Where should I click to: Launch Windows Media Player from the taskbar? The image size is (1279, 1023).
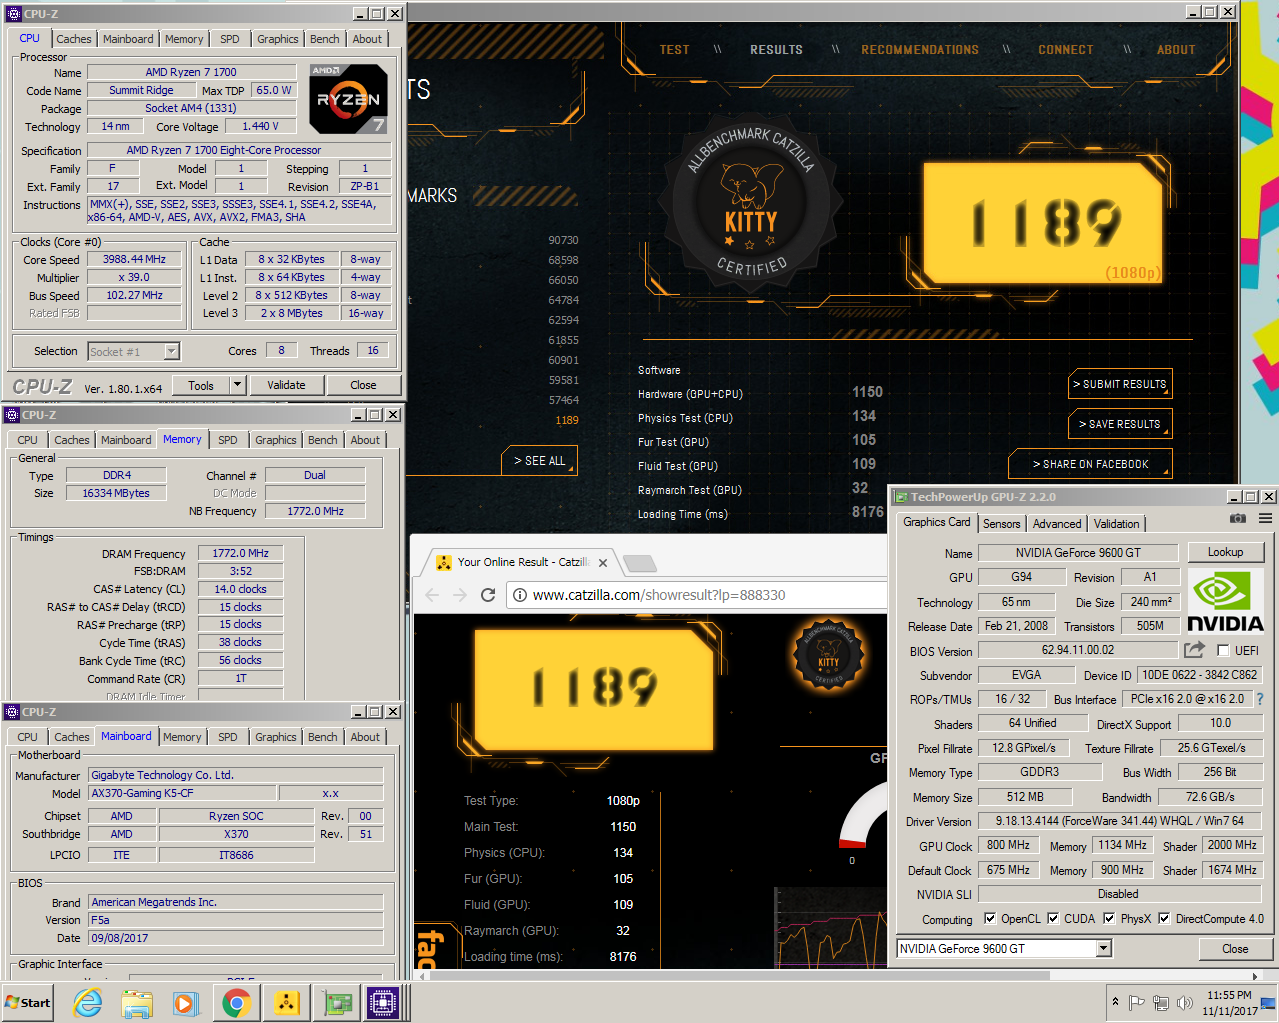[186, 1002]
